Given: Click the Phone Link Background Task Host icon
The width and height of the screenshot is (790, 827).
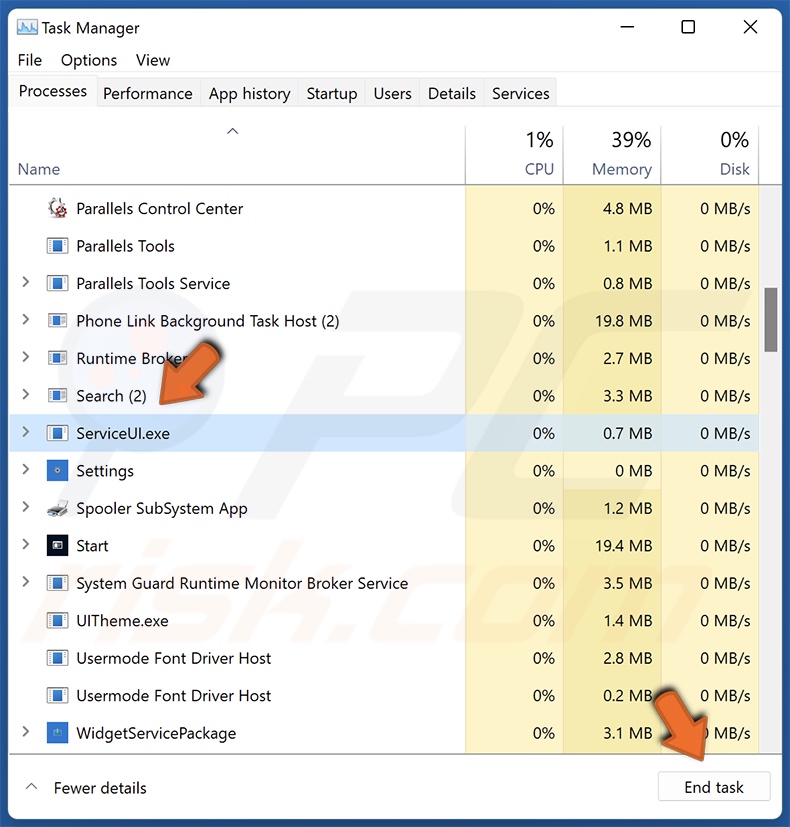Looking at the screenshot, I should 57,321.
